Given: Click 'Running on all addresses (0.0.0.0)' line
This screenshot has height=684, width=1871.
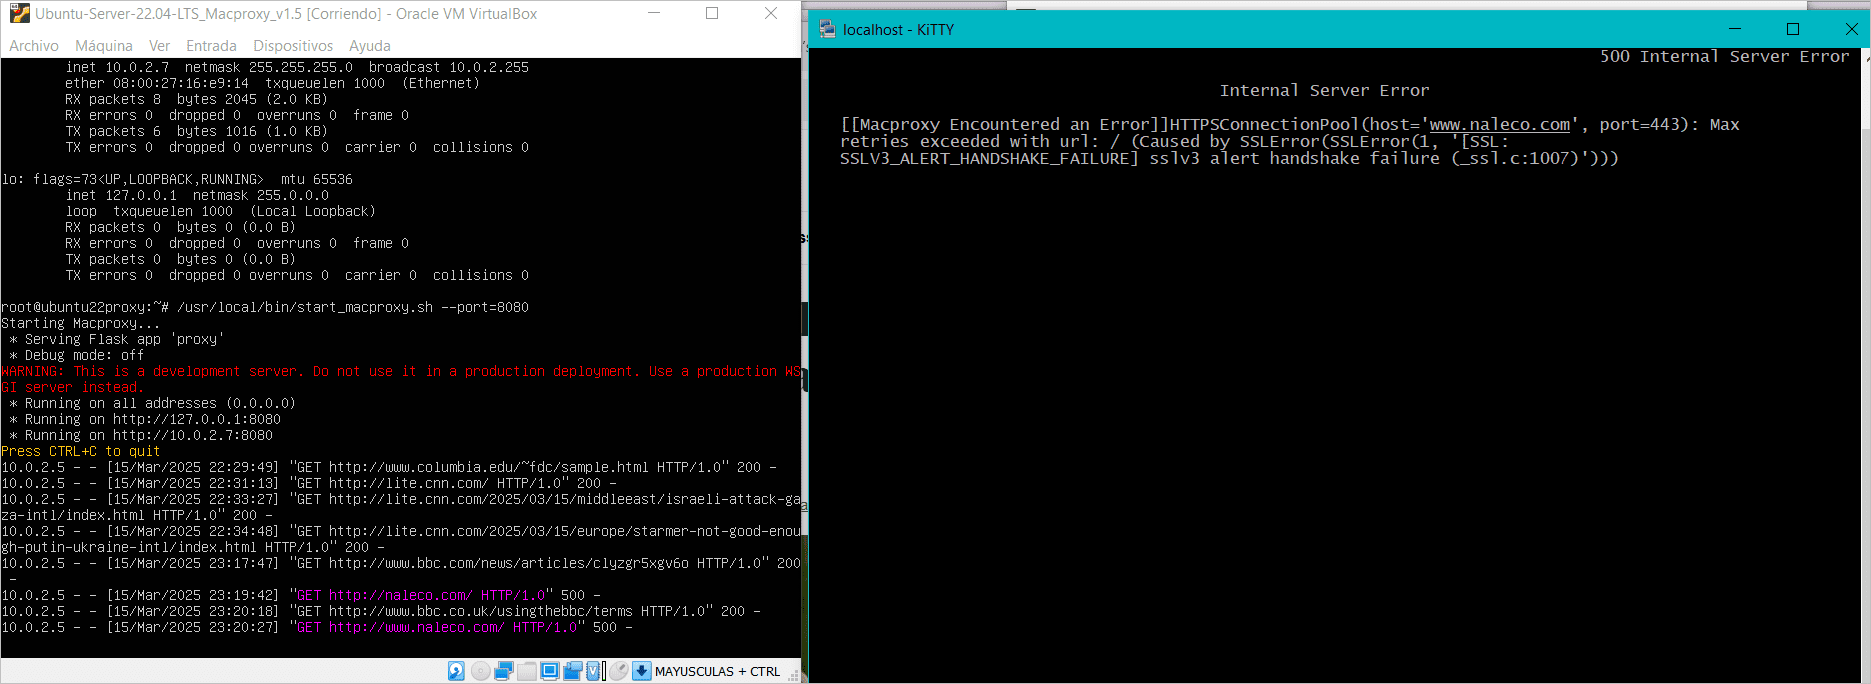Looking at the screenshot, I should [153, 403].
